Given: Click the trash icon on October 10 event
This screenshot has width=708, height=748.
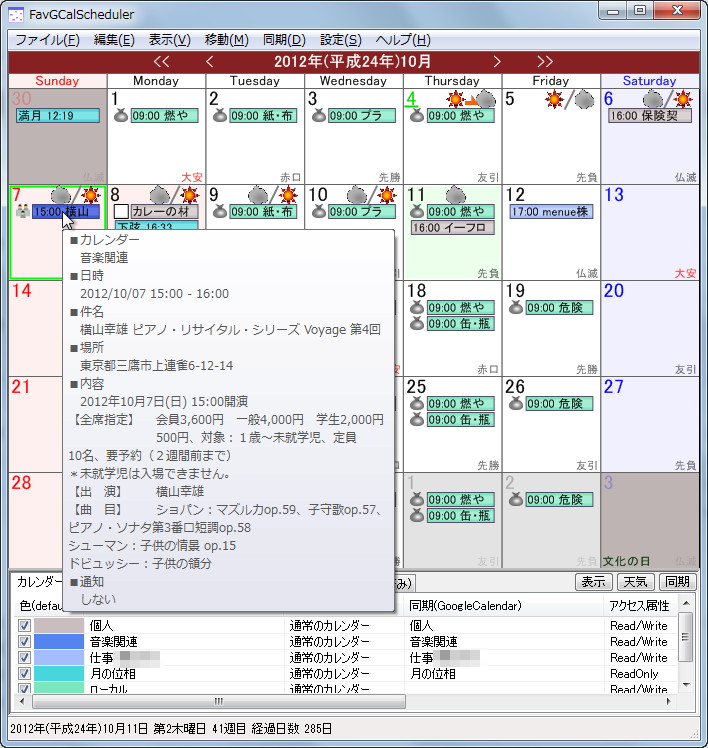Looking at the screenshot, I should (319, 211).
